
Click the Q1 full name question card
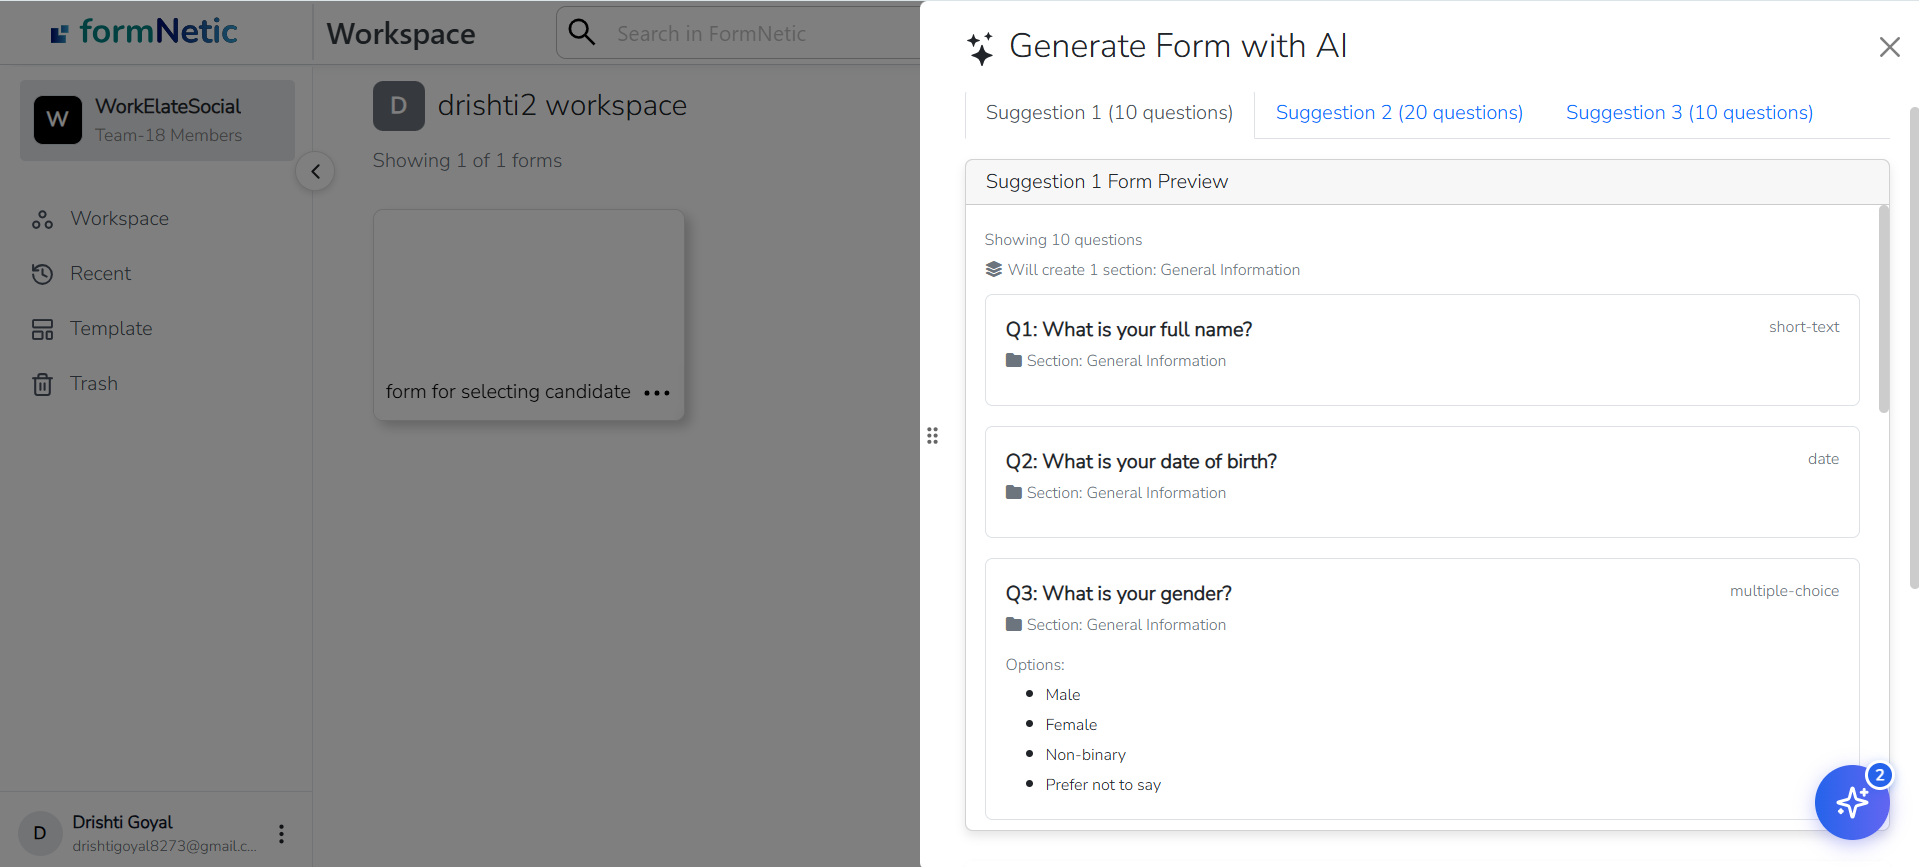coord(1421,349)
